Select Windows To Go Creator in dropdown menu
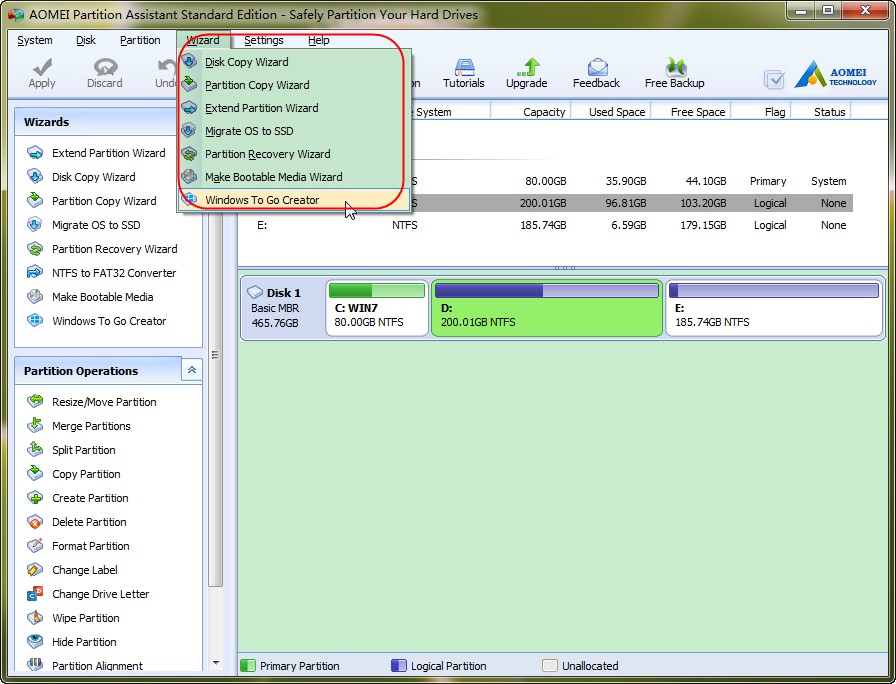Image resolution: width=896 pixels, height=684 pixels. [293, 200]
